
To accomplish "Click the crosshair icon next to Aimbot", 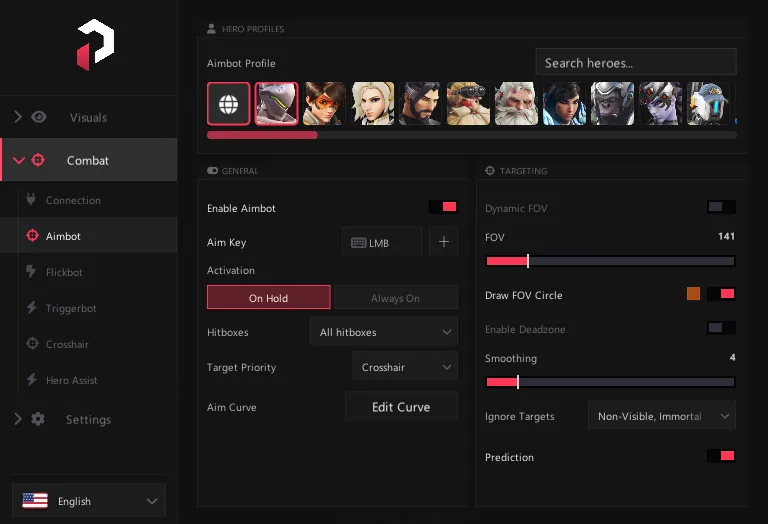I will click(x=32, y=236).
